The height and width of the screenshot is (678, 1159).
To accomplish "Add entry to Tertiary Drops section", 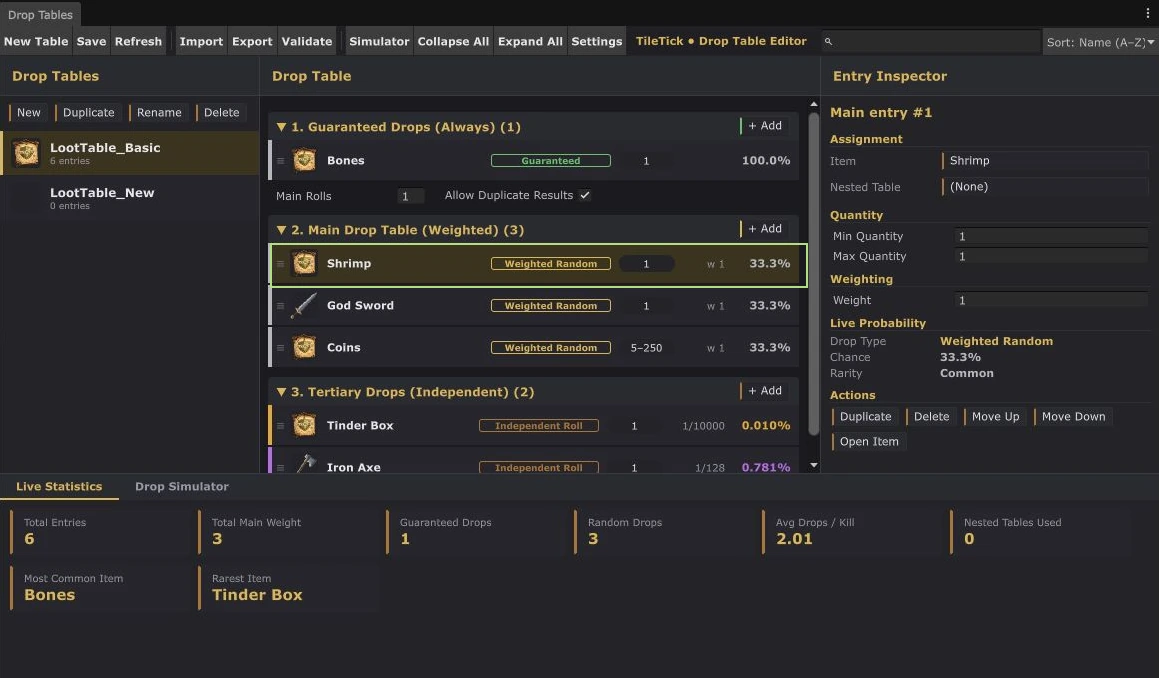I will tap(764, 390).
